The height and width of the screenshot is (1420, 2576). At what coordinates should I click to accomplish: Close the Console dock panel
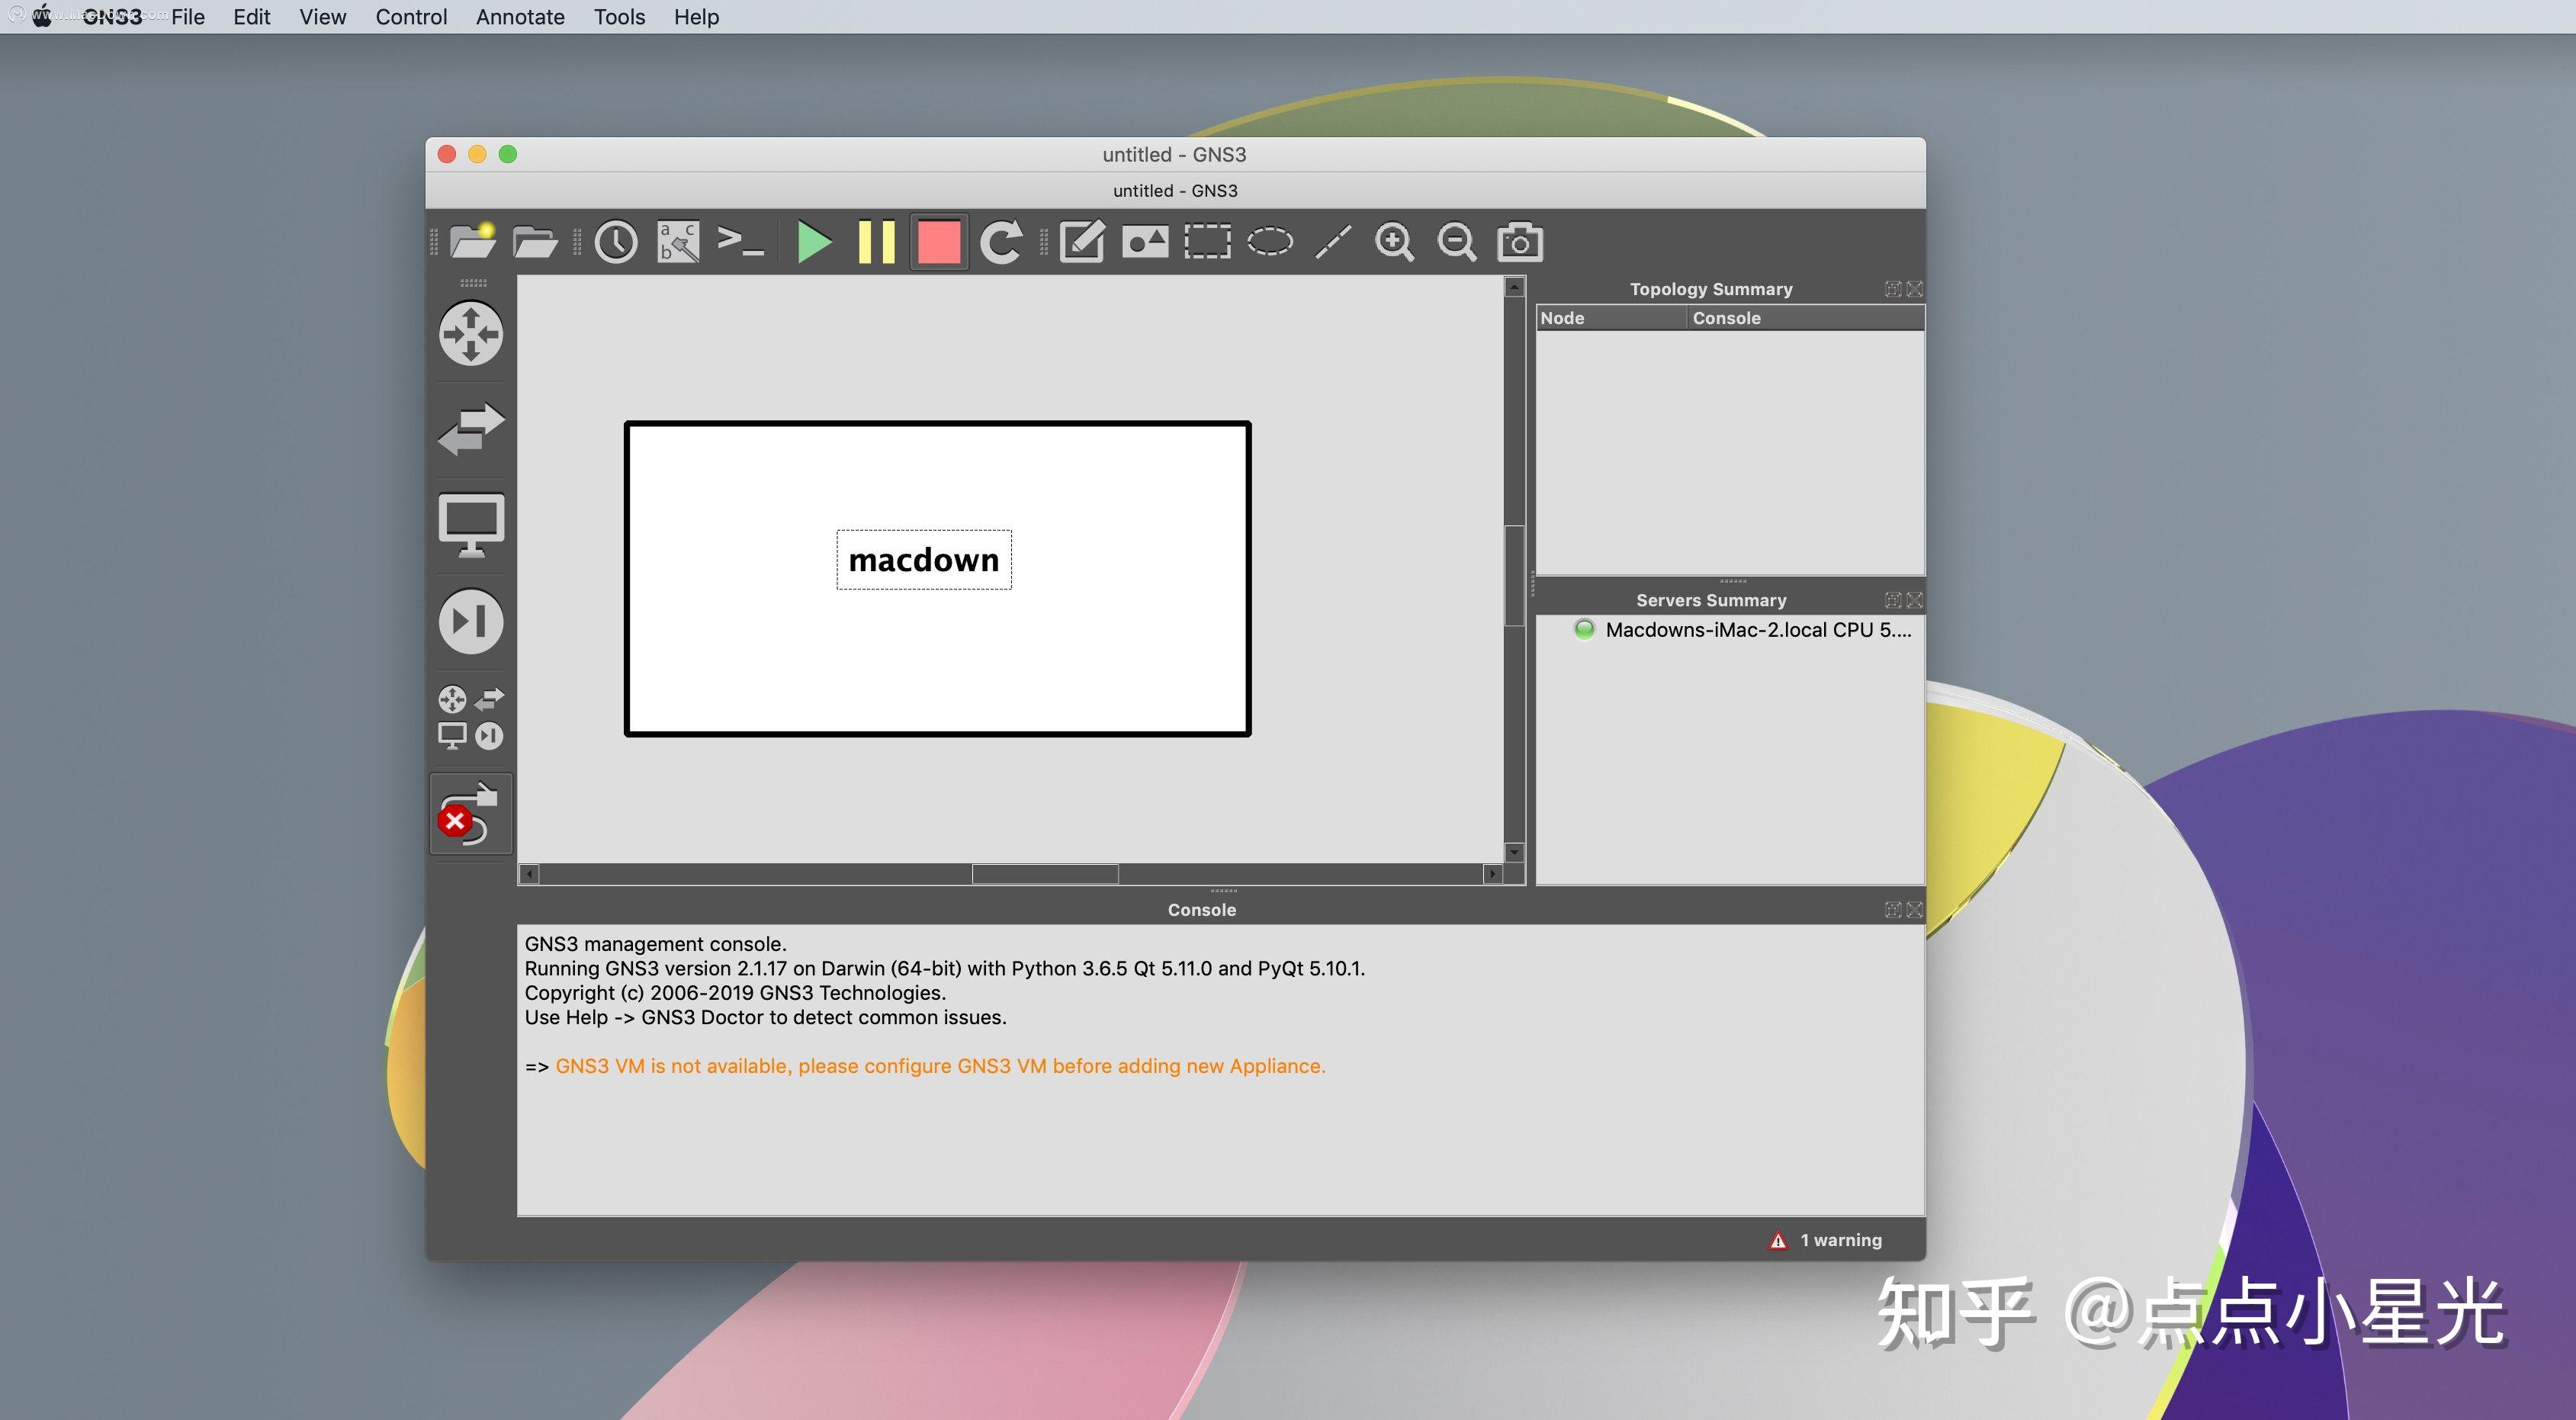[1914, 910]
